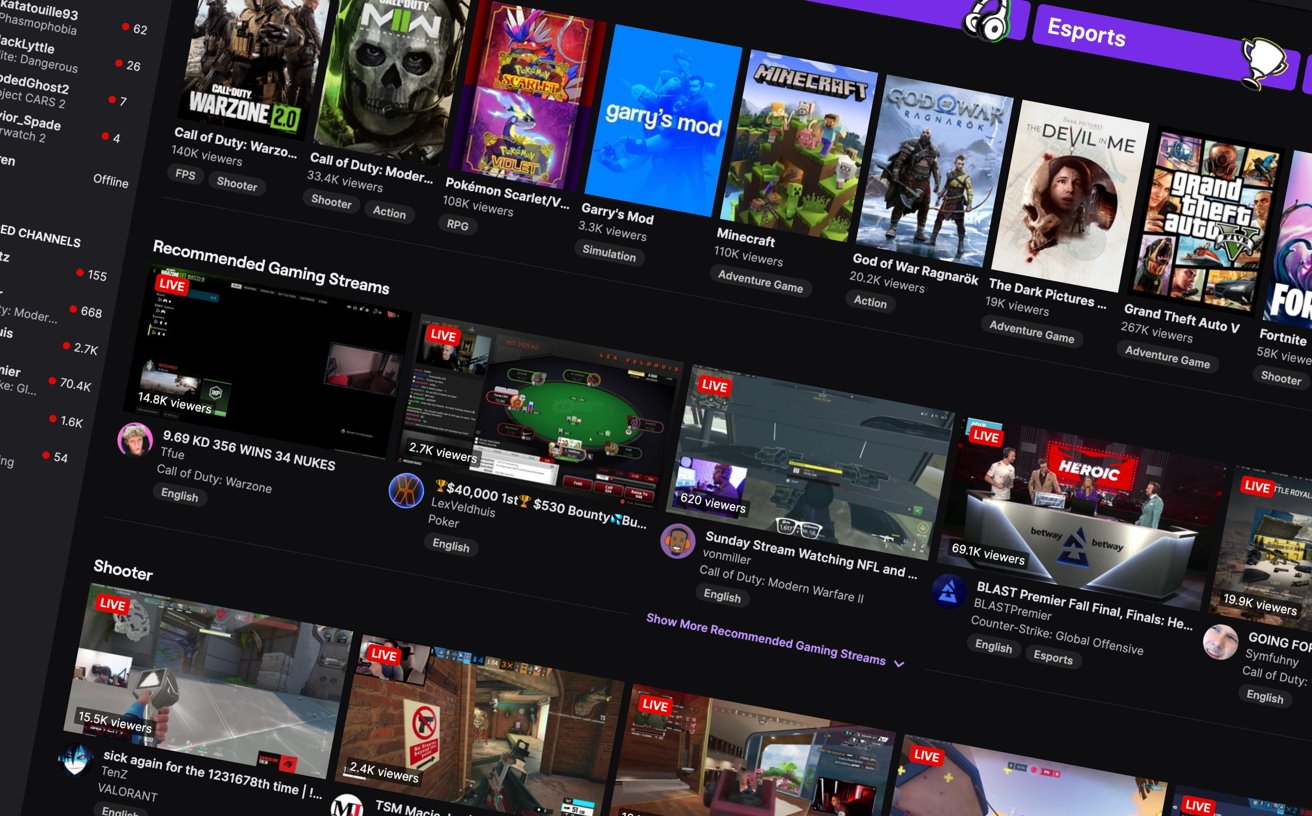The height and width of the screenshot is (816, 1312).
Task: Click Counter-Strike: Global Offensive game link
Action: (x=1056, y=634)
